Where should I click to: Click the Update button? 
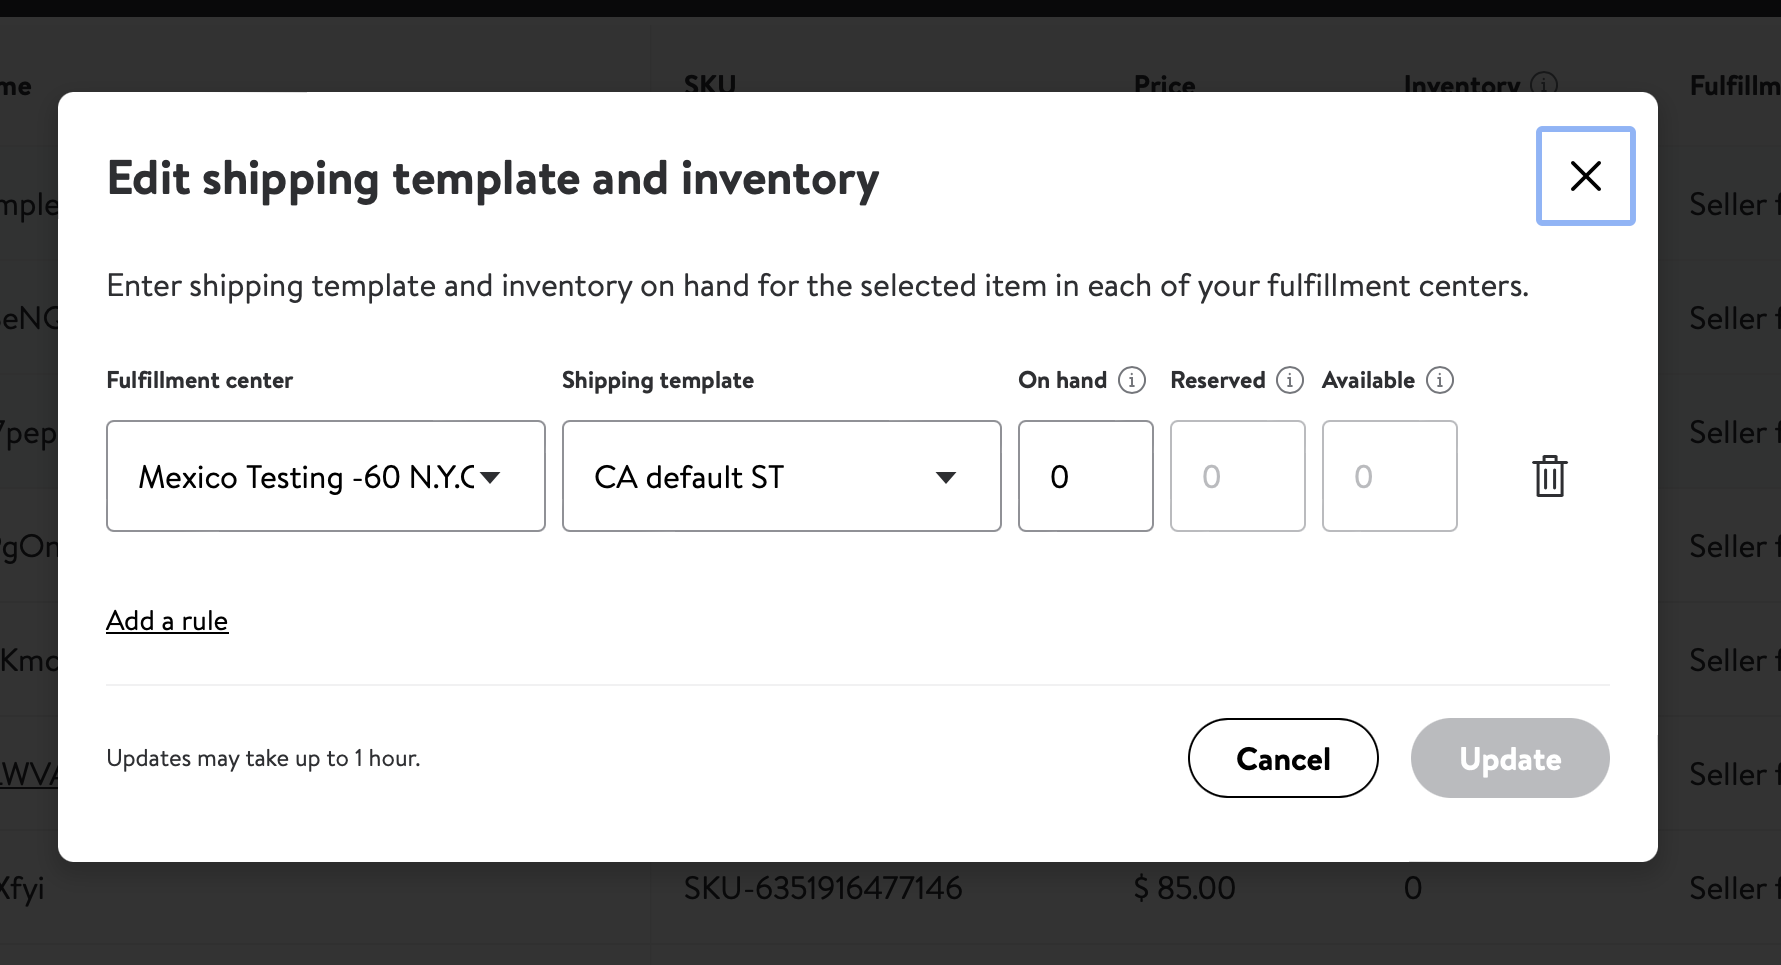click(1510, 758)
